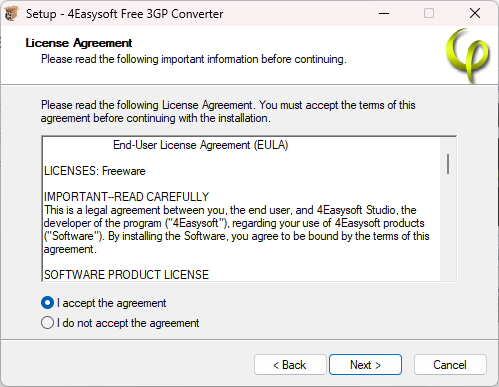The image size is (499, 387).
Task: Click the 'IMPORTANT--READ CAREFULLY' line
Action: pos(126,197)
